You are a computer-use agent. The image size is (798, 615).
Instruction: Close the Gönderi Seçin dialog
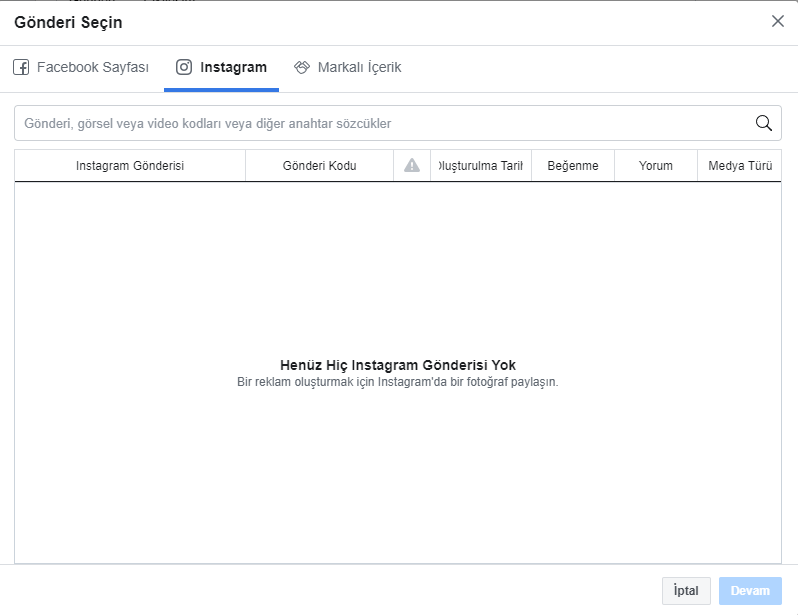coord(778,21)
